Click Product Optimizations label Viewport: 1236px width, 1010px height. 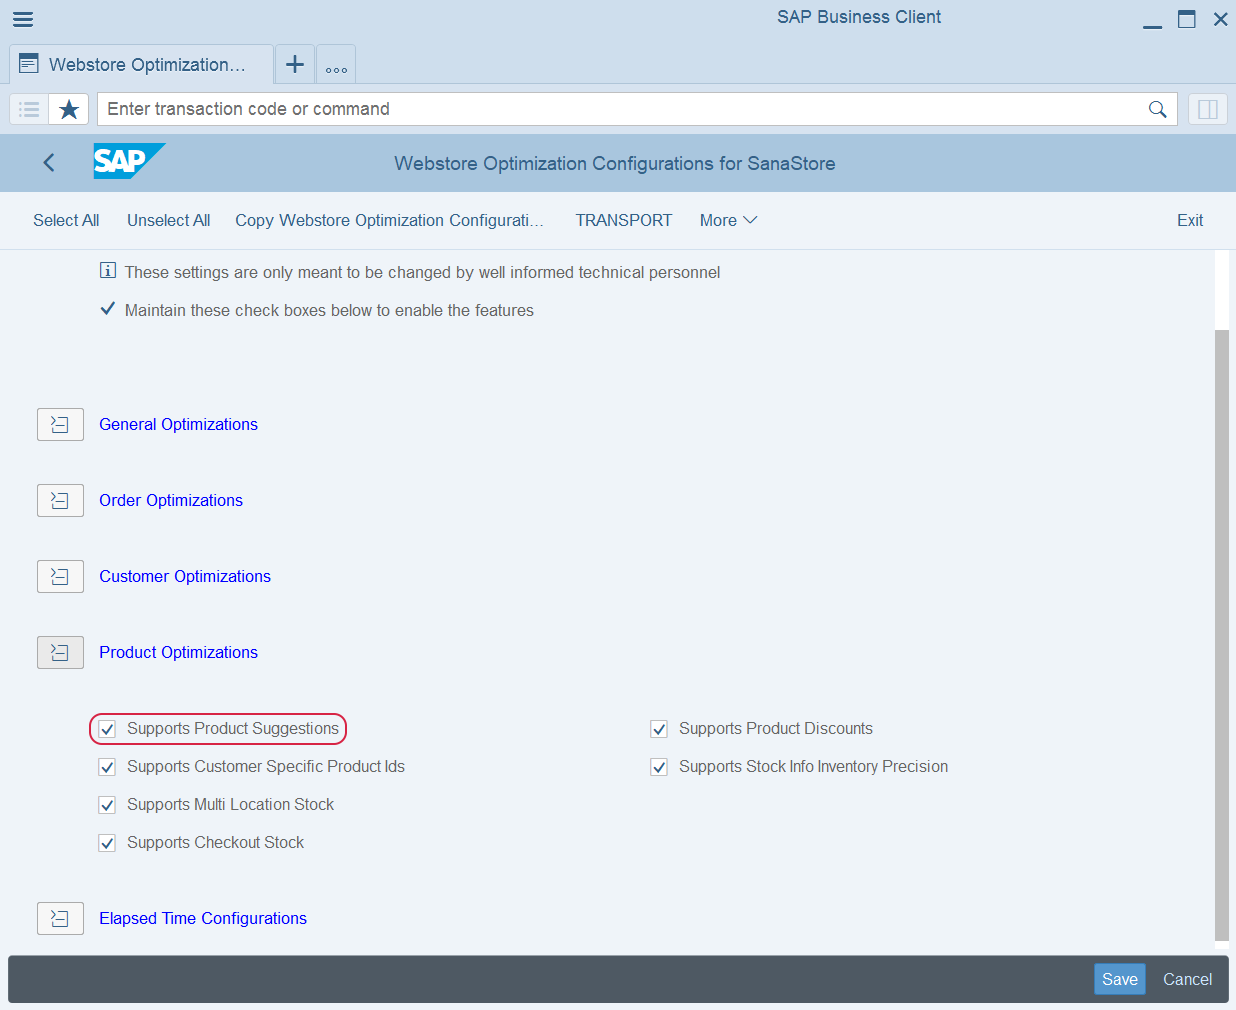pos(178,652)
